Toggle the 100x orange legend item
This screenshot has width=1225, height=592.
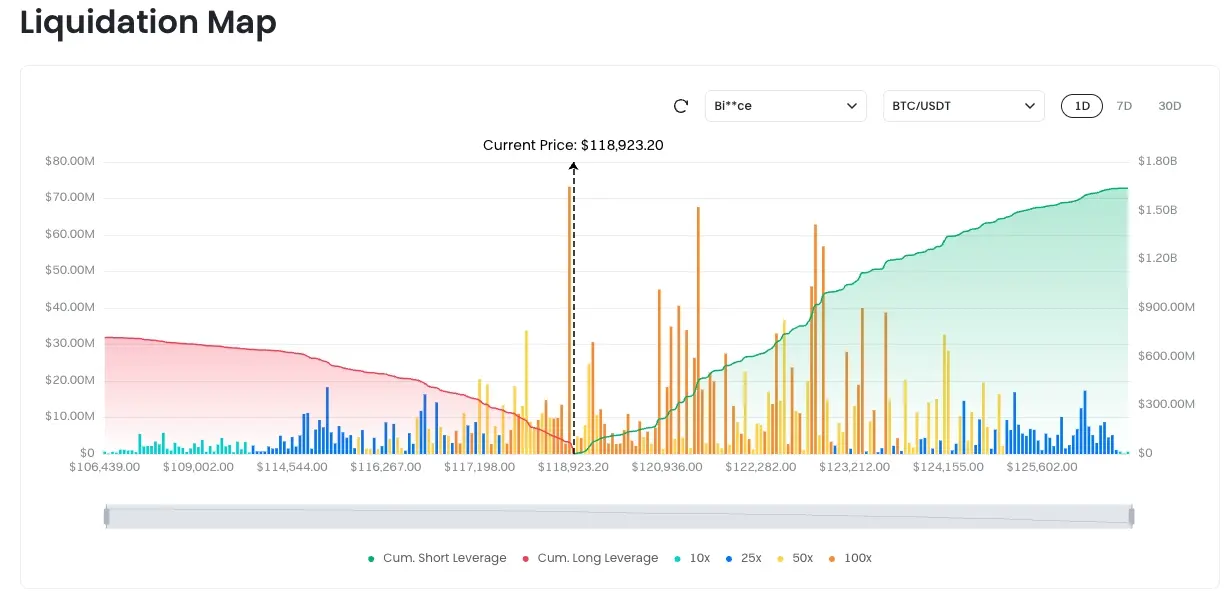pyautogui.click(x=849, y=558)
